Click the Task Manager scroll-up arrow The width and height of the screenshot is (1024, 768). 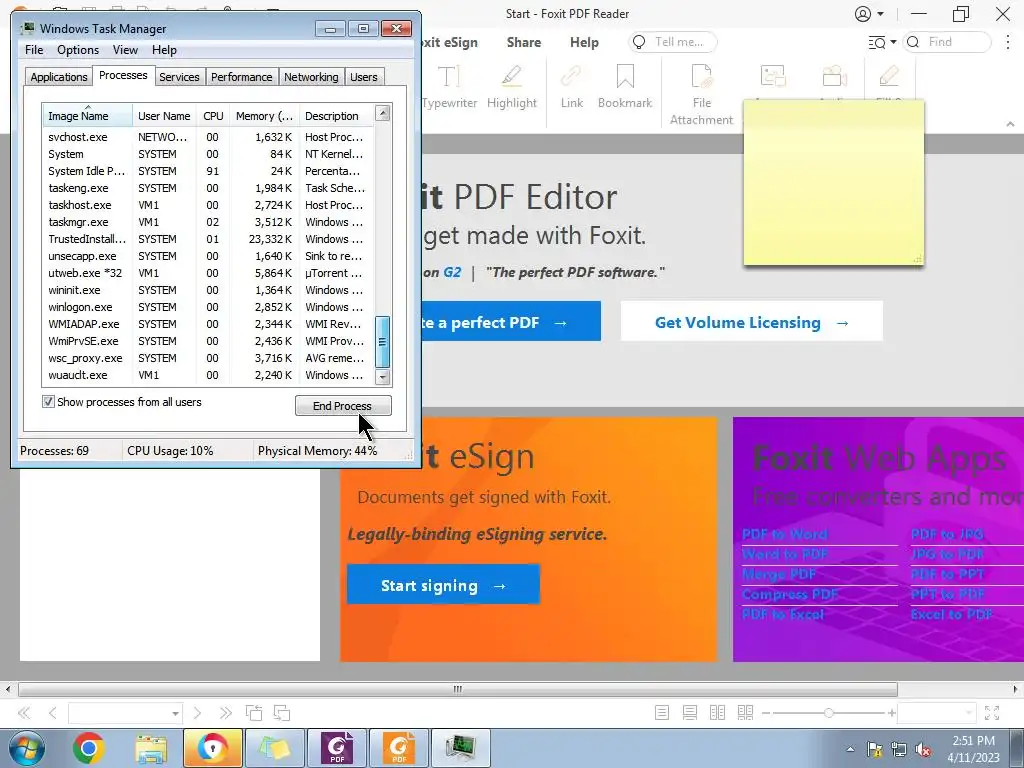pos(383,113)
